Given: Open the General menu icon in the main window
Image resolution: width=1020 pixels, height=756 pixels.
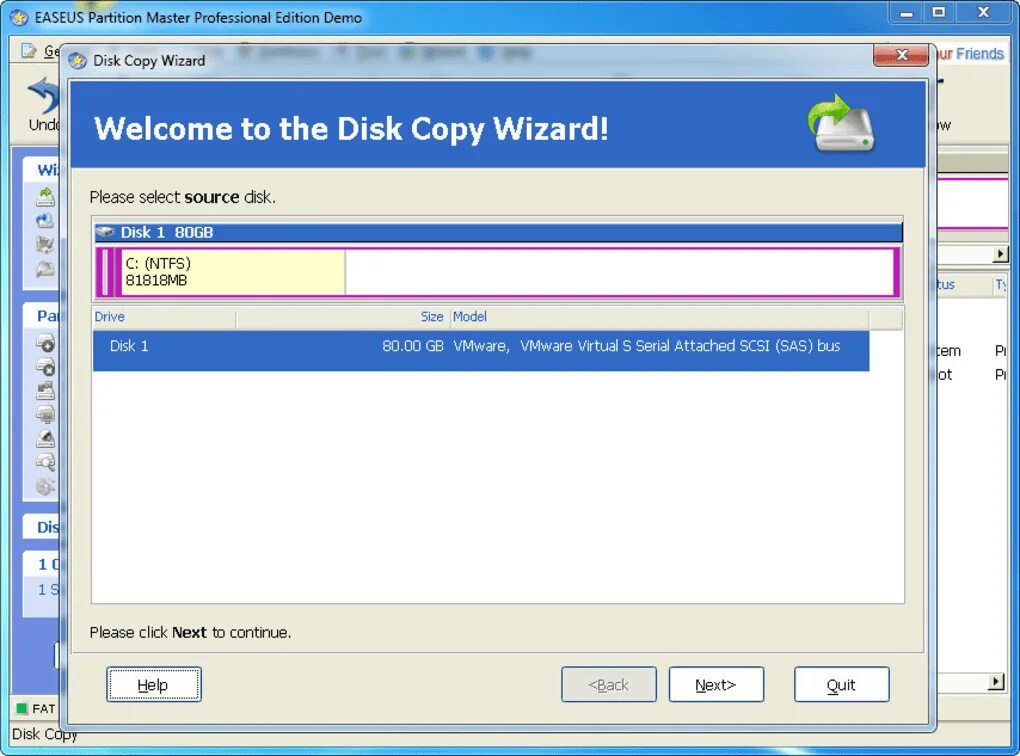Looking at the screenshot, I should 29,51.
